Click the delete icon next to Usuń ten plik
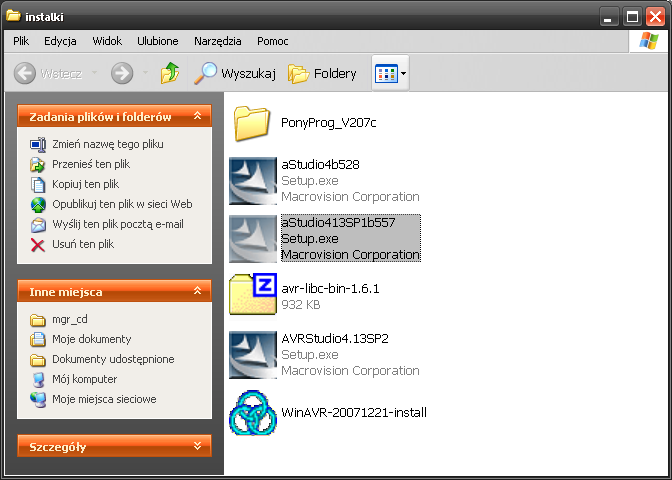The image size is (672, 480). (x=38, y=244)
